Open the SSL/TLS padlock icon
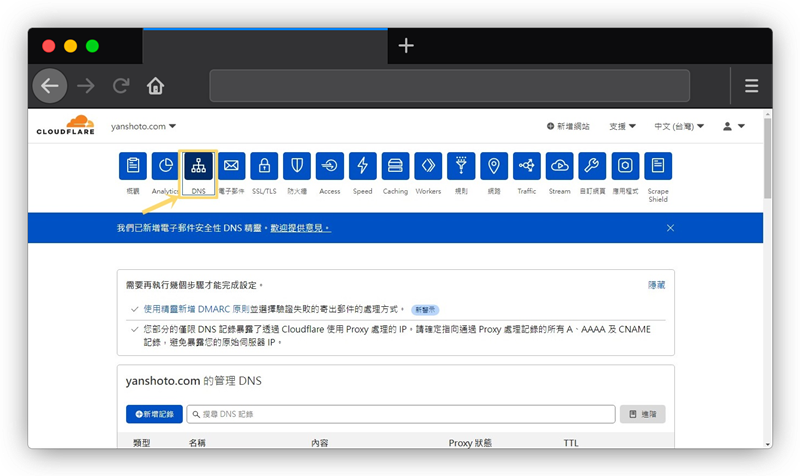Screen dimensions: 800x476 point(264,166)
